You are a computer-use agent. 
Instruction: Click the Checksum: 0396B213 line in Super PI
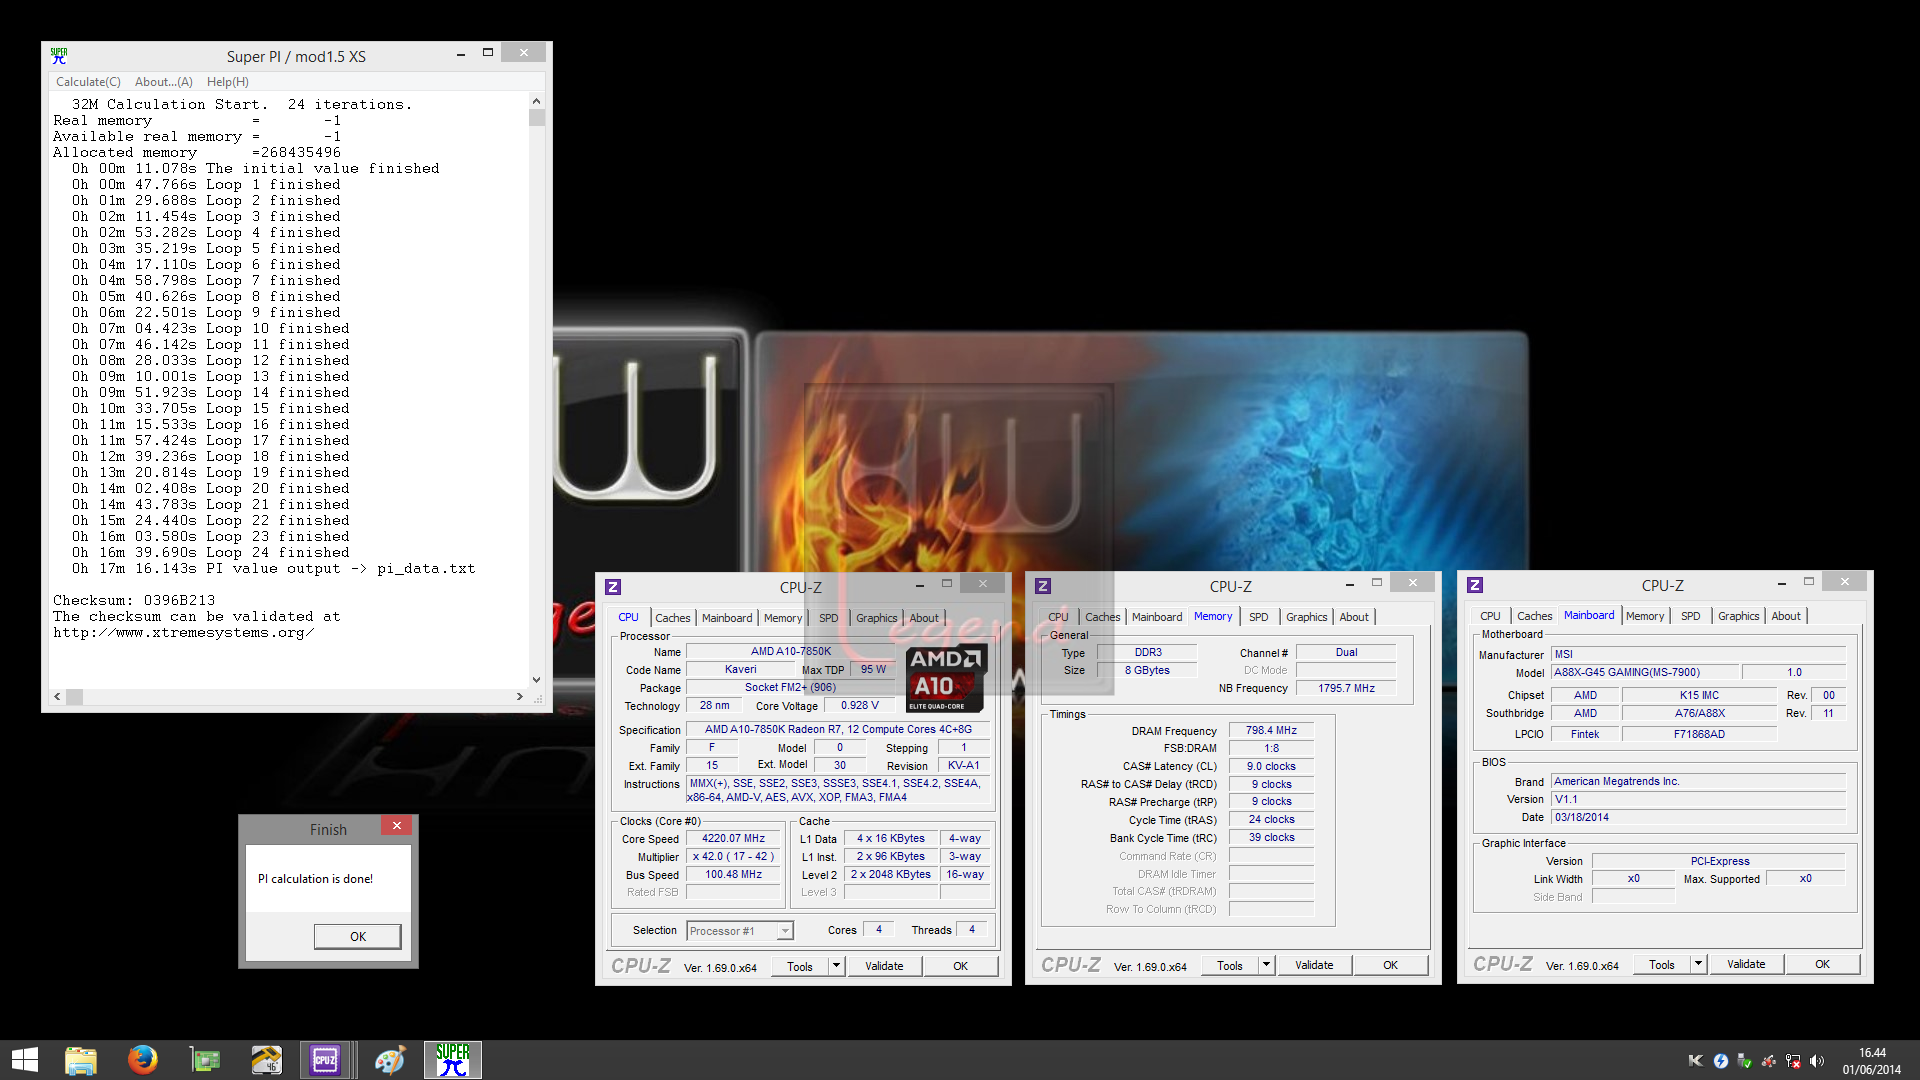click(134, 601)
